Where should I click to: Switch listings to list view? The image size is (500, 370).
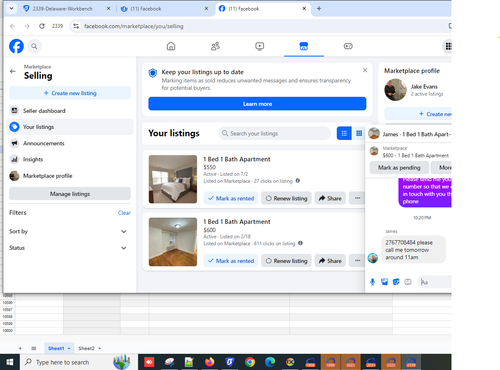[x=344, y=133]
